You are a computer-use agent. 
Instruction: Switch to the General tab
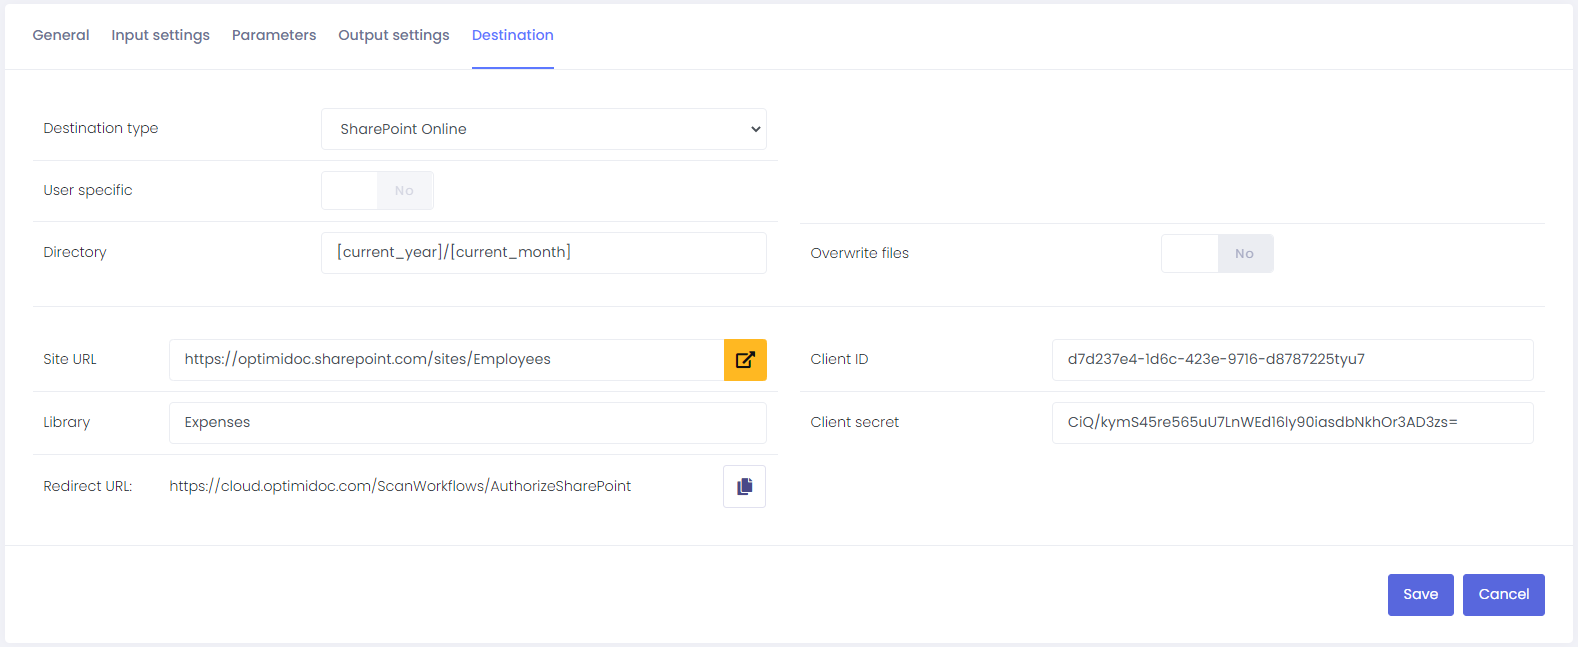click(61, 35)
